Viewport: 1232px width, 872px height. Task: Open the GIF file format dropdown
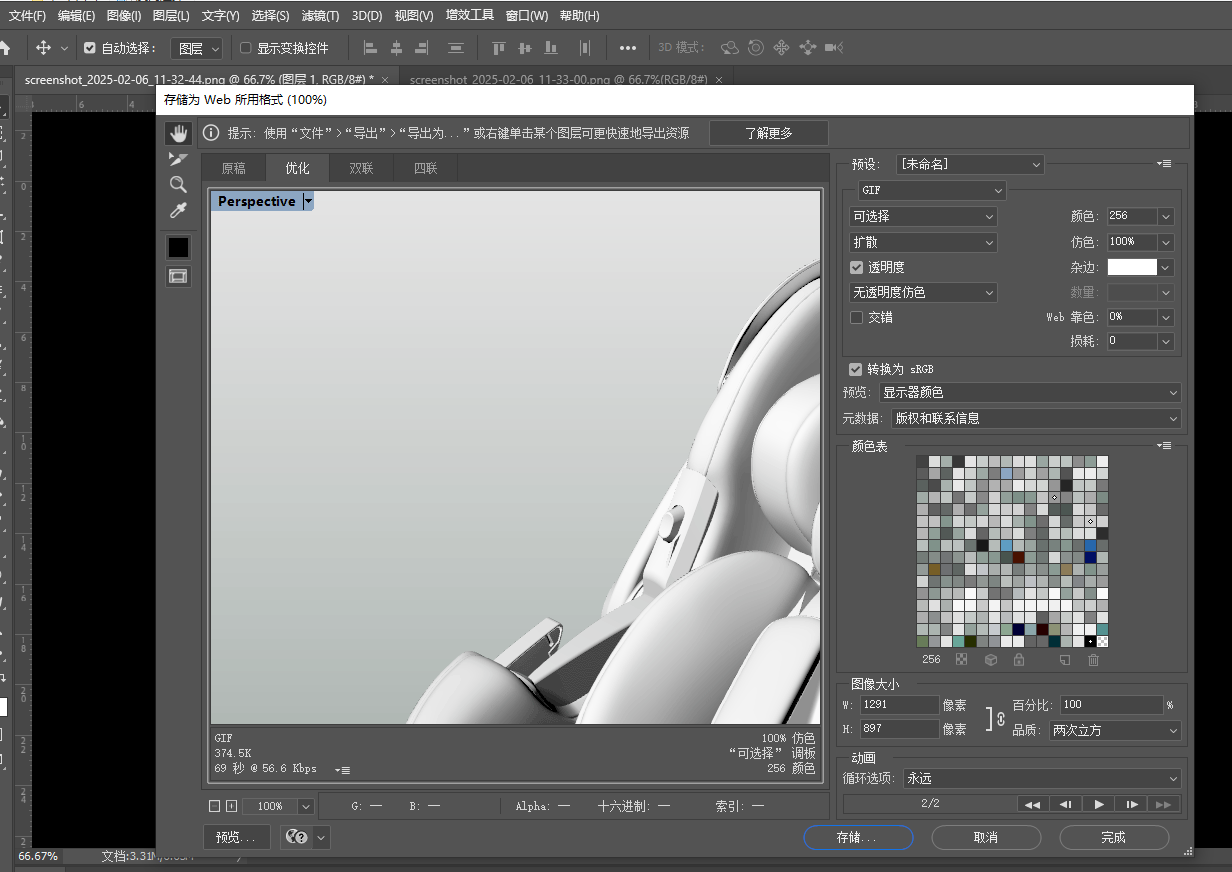click(931, 190)
